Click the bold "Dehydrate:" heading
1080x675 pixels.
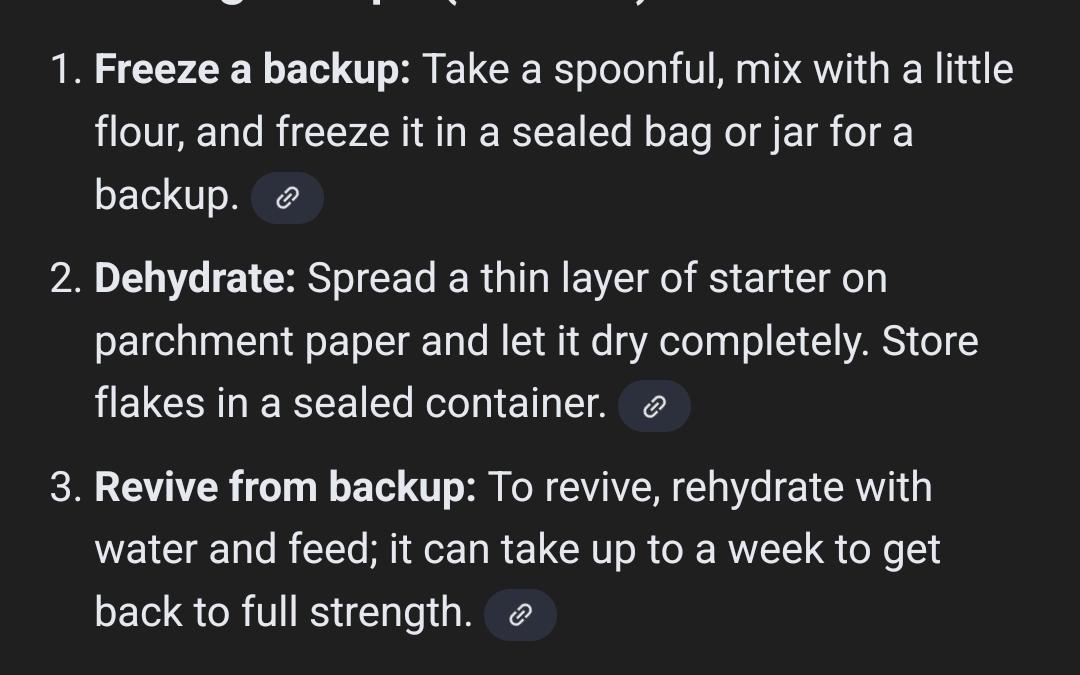(195, 279)
